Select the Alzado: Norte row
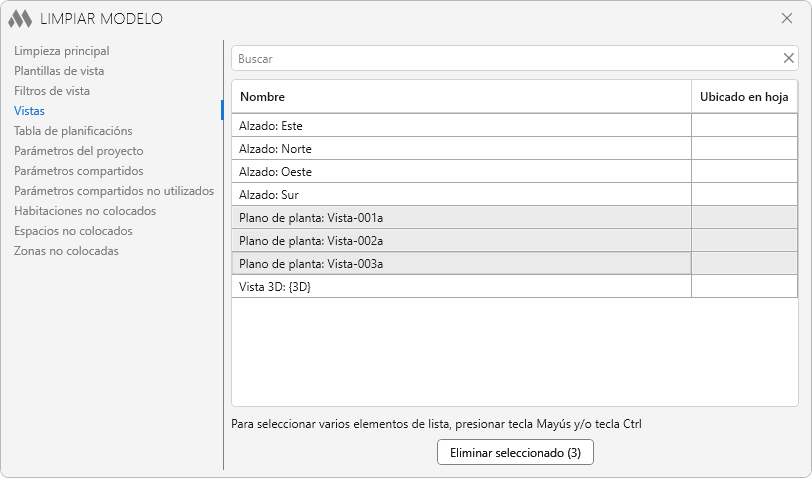 click(x=460, y=149)
